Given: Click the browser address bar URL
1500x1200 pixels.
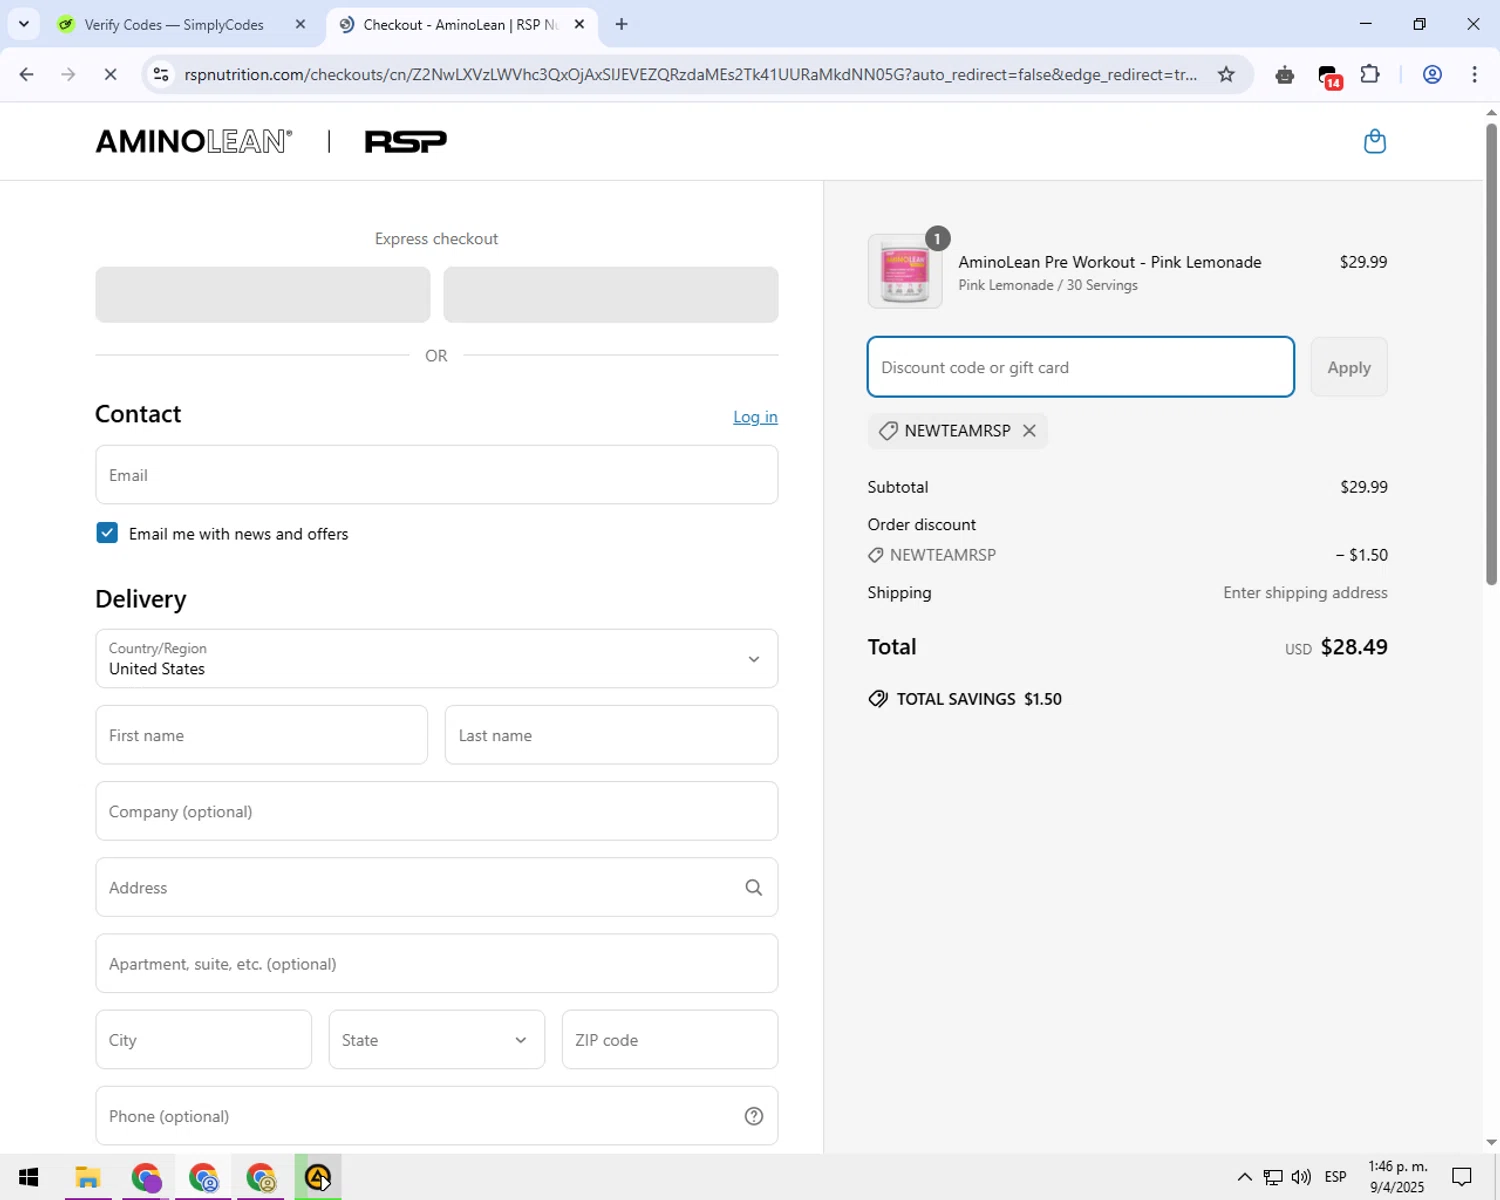Looking at the screenshot, I should pyautogui.click(x=690, y=74).
